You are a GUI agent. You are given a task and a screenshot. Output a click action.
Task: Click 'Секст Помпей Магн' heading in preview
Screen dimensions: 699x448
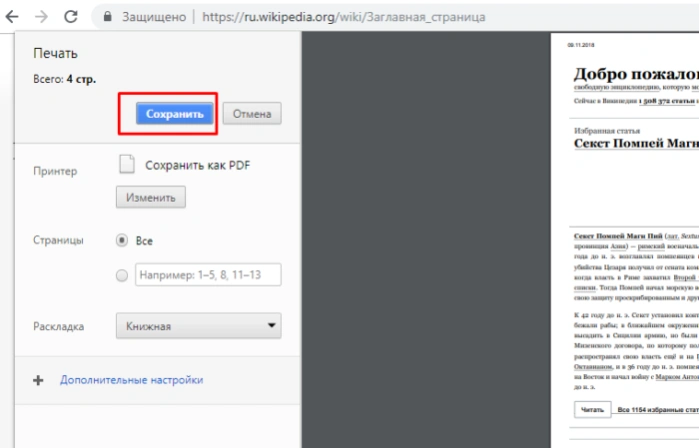click(637, 144)
